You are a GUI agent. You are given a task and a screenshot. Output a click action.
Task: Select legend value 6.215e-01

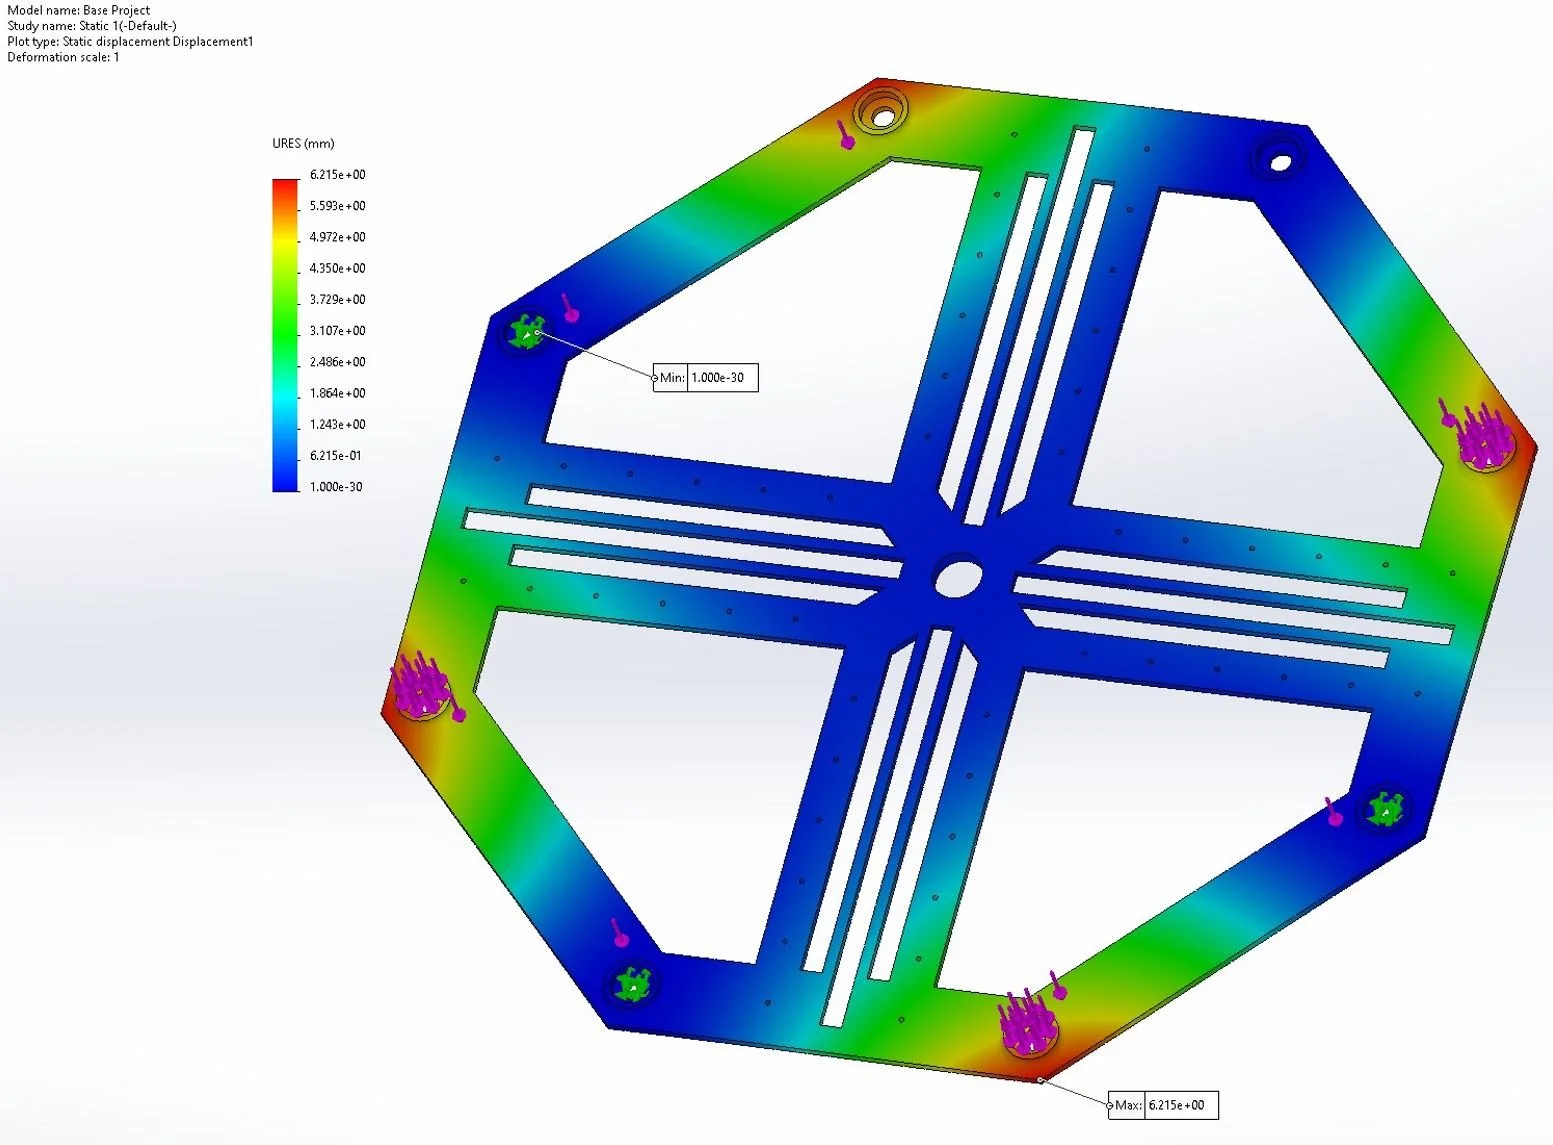tap(336, 456)
